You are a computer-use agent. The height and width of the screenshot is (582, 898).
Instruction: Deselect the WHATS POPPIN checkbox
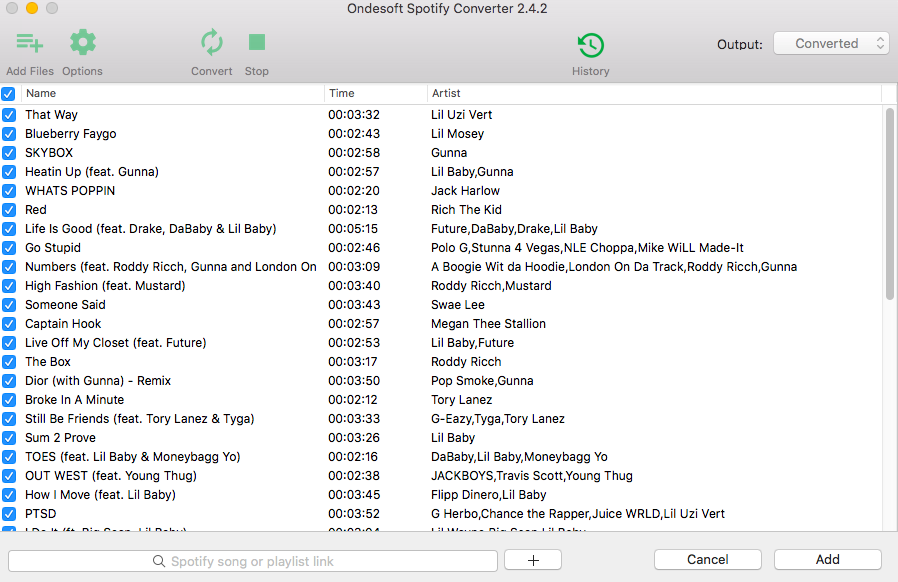9,190
